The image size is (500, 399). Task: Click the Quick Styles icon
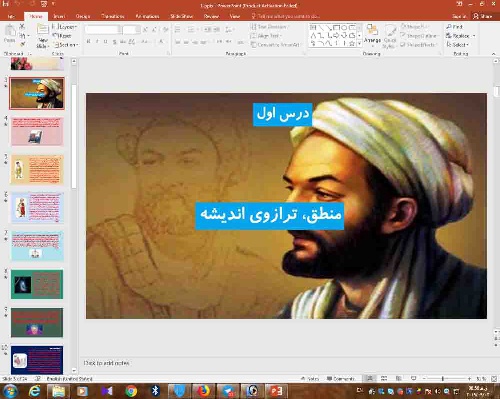pos(390,36)
